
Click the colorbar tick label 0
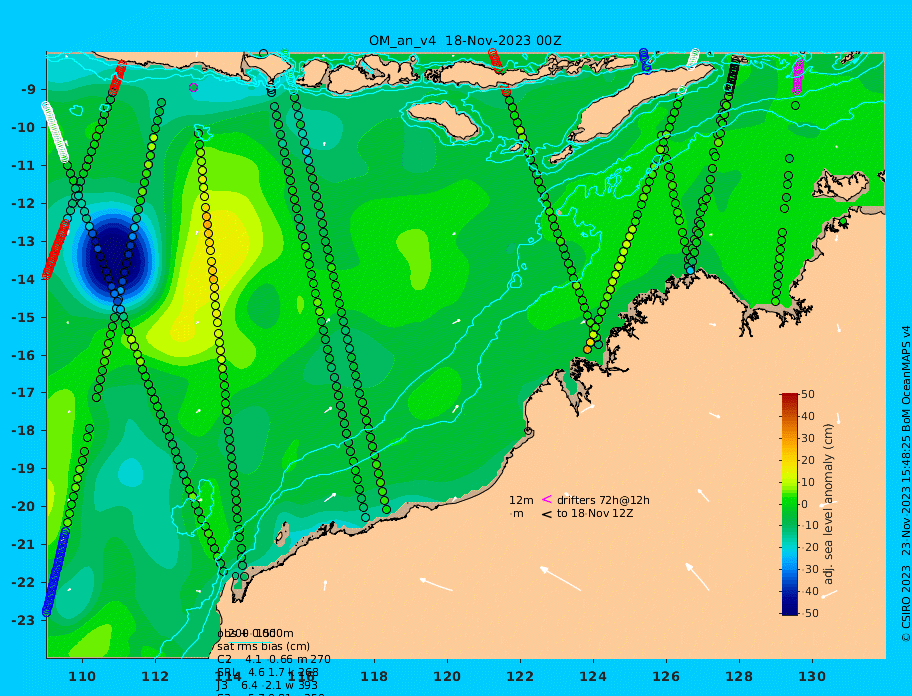805,504
